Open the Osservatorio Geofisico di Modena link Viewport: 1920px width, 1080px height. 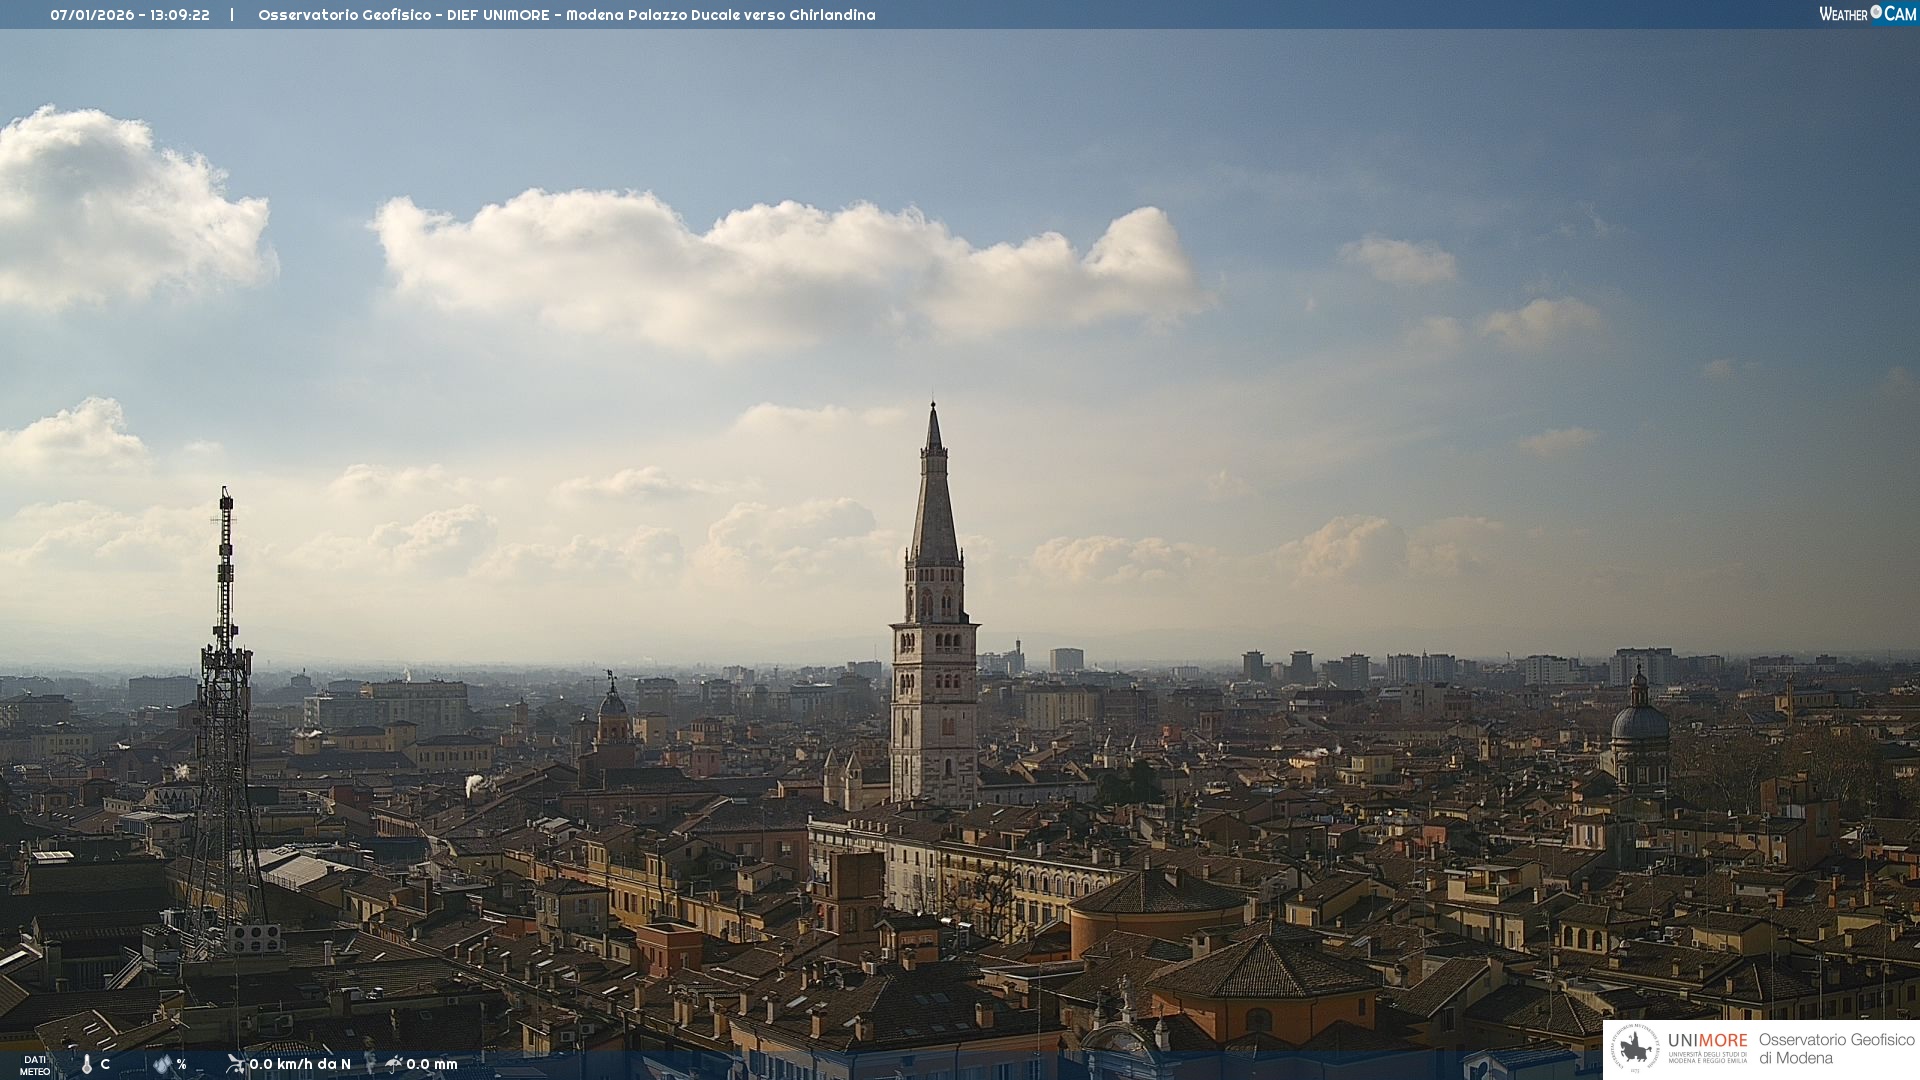point(1836,1049)
